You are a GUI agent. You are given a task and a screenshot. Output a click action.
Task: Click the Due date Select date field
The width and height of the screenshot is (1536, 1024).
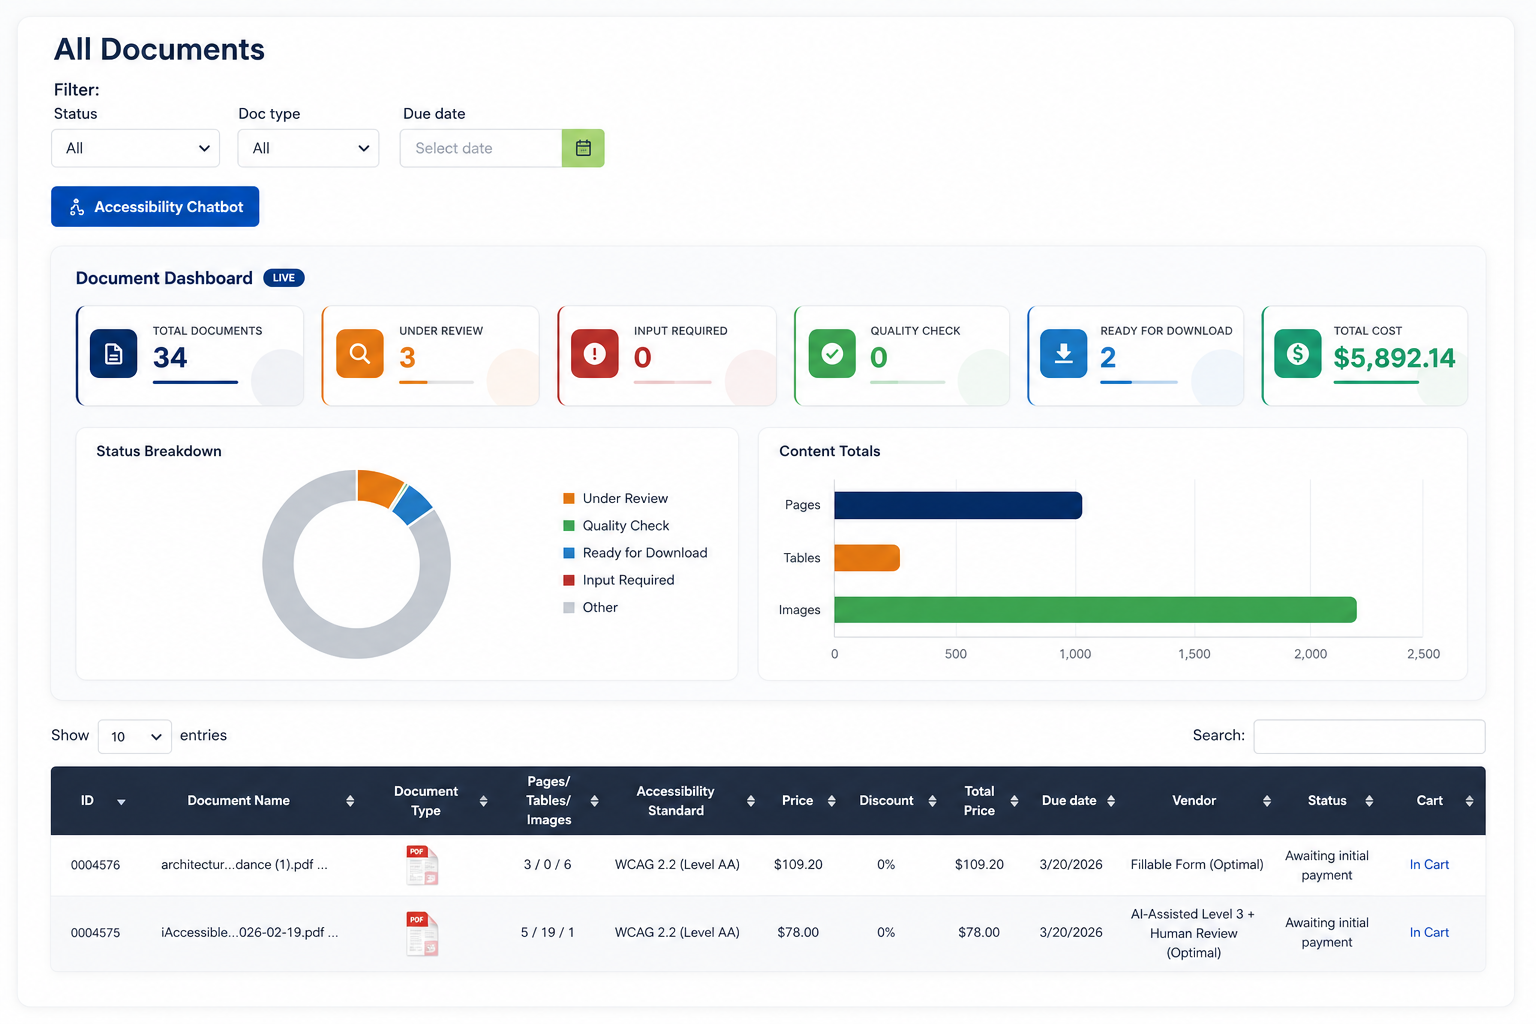pos(481,148)
